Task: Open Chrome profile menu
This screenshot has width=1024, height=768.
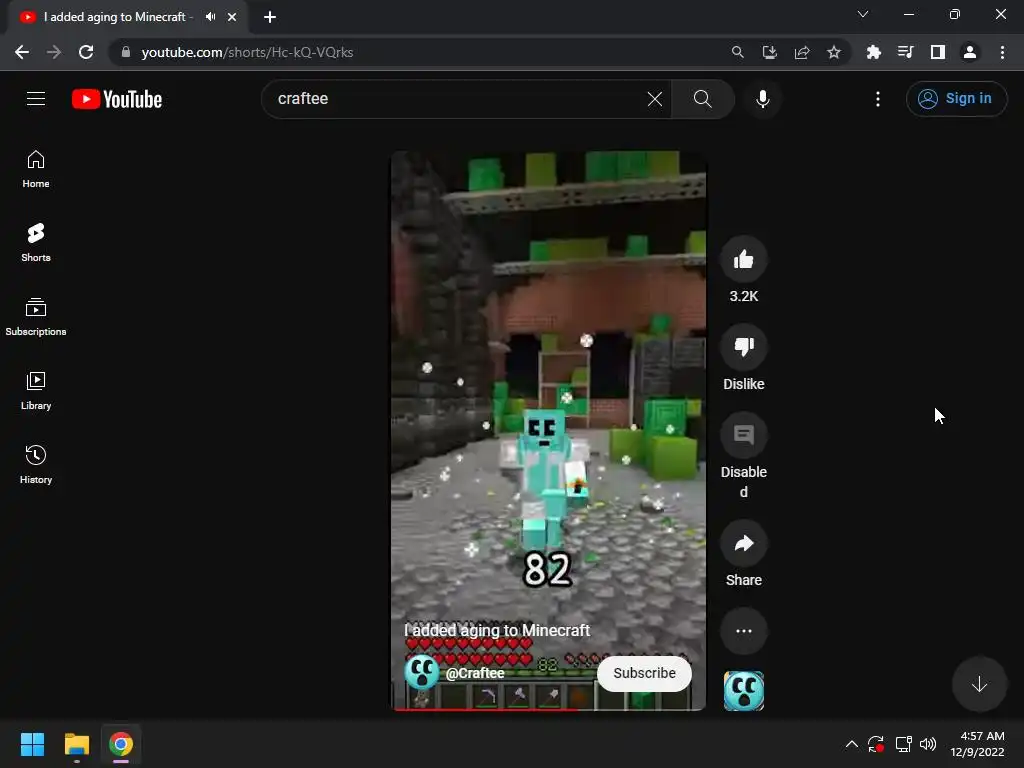Action: pos(970,52)
